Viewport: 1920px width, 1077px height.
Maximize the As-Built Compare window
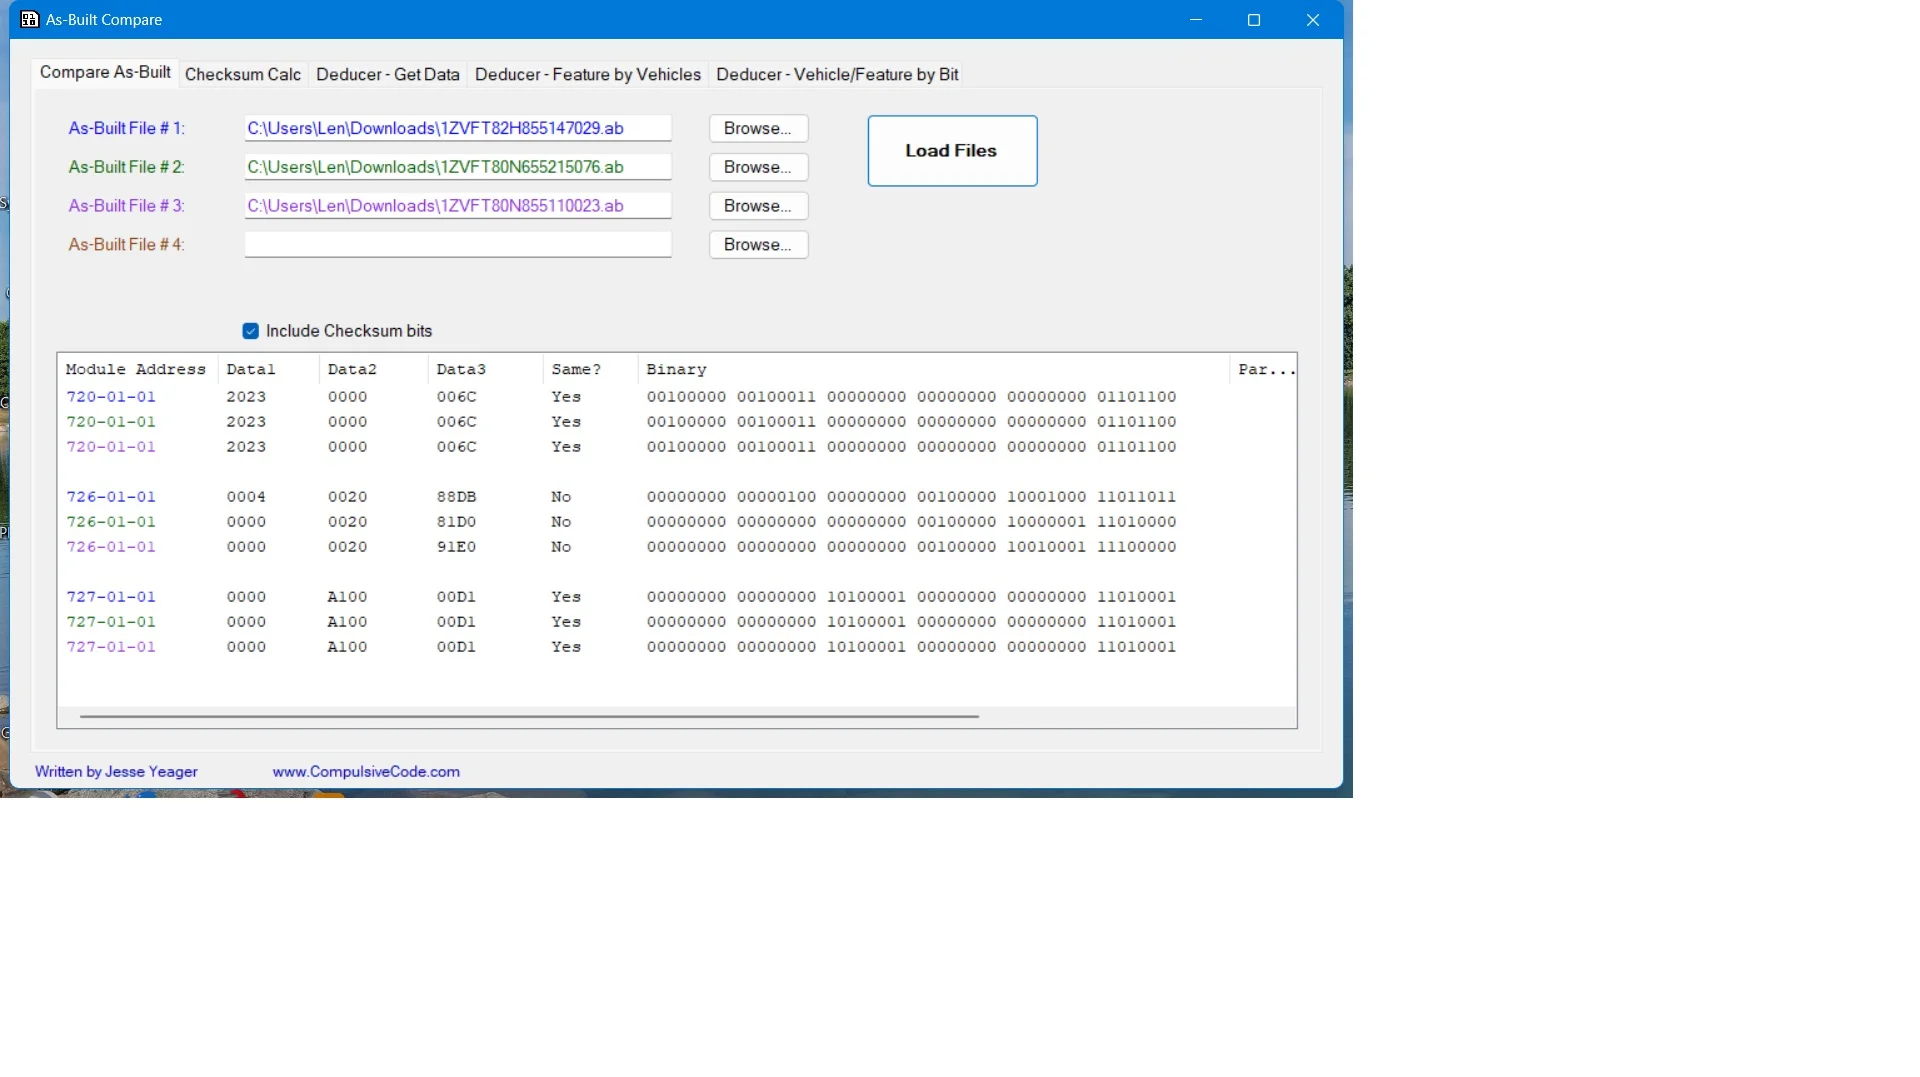[1254, 20]
